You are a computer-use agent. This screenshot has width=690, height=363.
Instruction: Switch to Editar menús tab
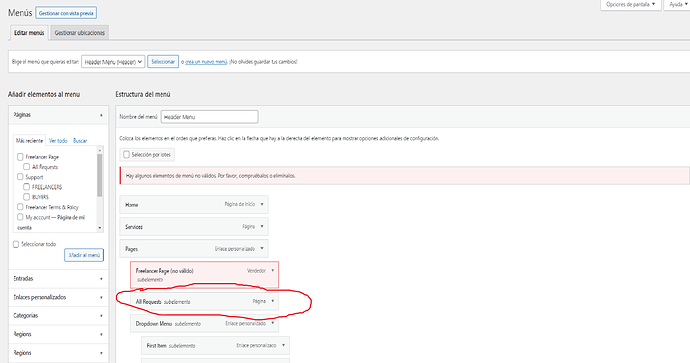(x=29, y=33)
